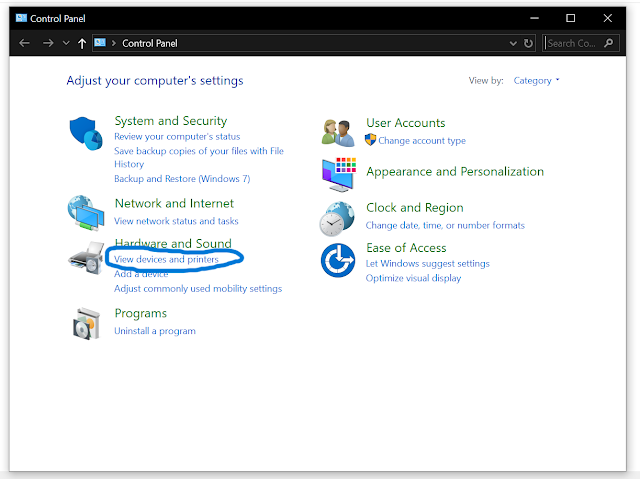This screenshot has height=479, width=640.
Task: Open Clock and Region category
Action: [415, 208]
